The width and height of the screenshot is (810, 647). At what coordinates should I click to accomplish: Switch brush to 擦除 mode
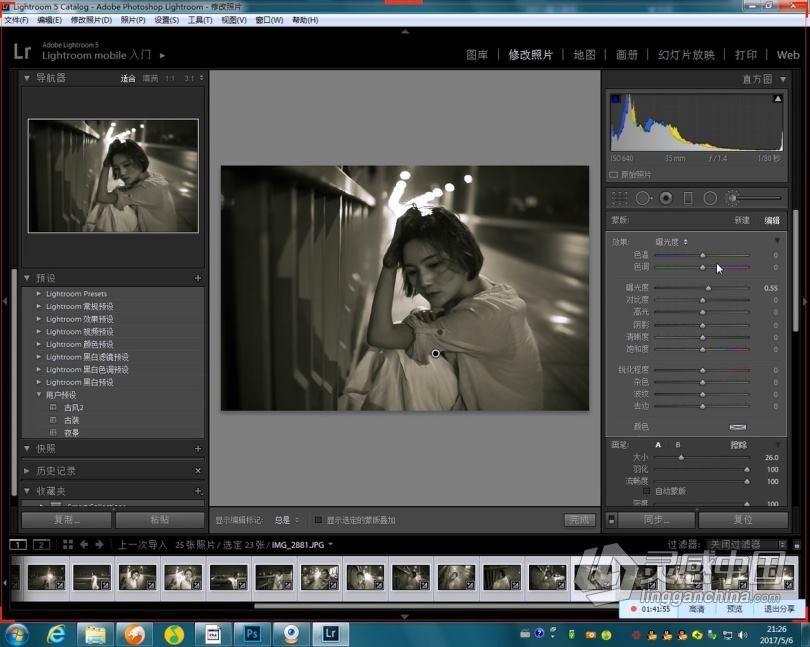pos(739,445)
